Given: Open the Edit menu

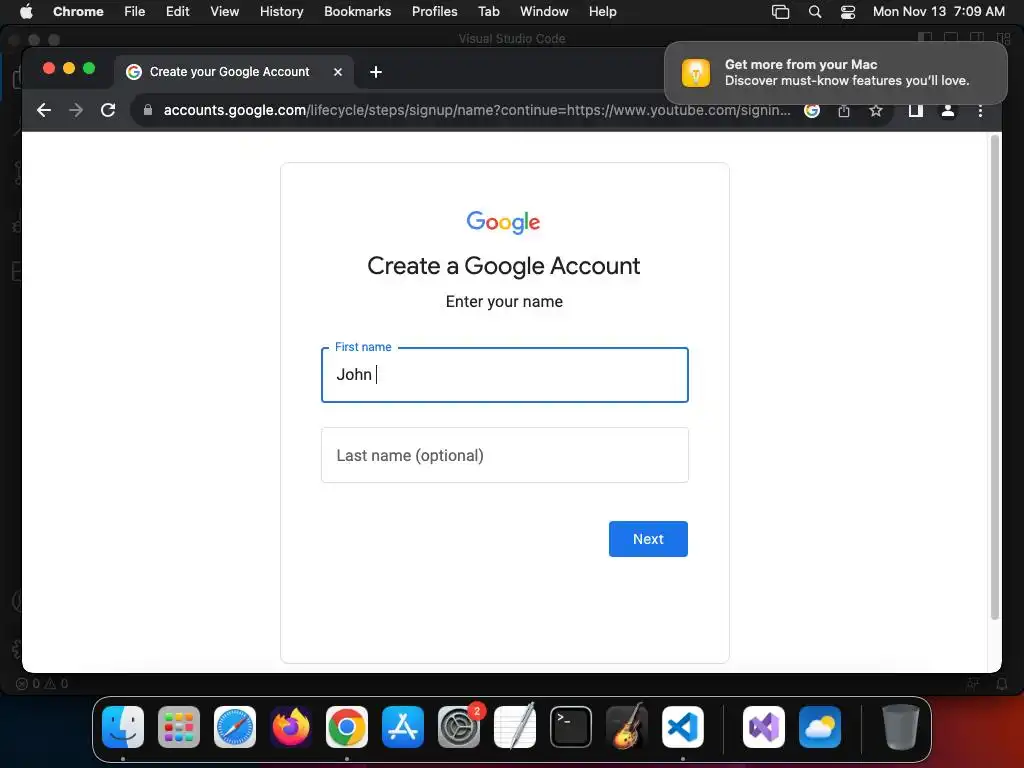Looking at the screenshot, I should [x=177, y=11].
